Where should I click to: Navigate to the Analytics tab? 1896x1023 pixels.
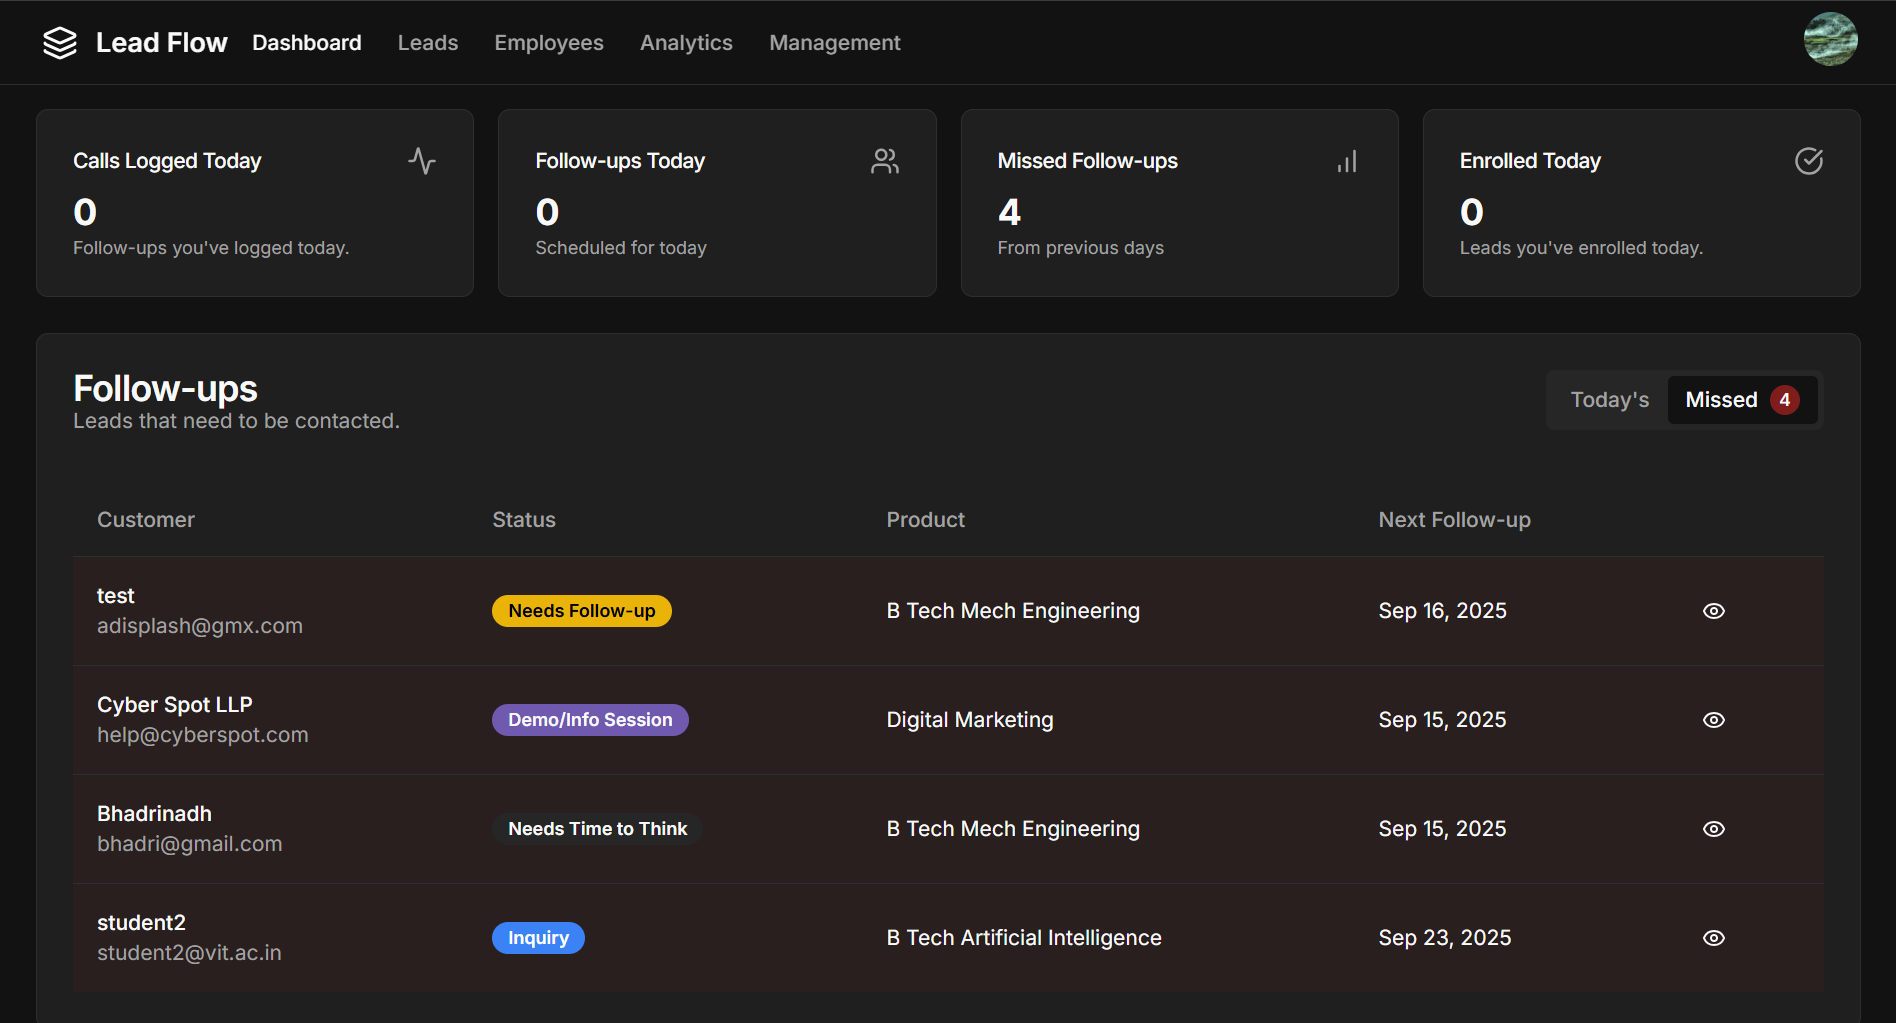pos(685,42)
